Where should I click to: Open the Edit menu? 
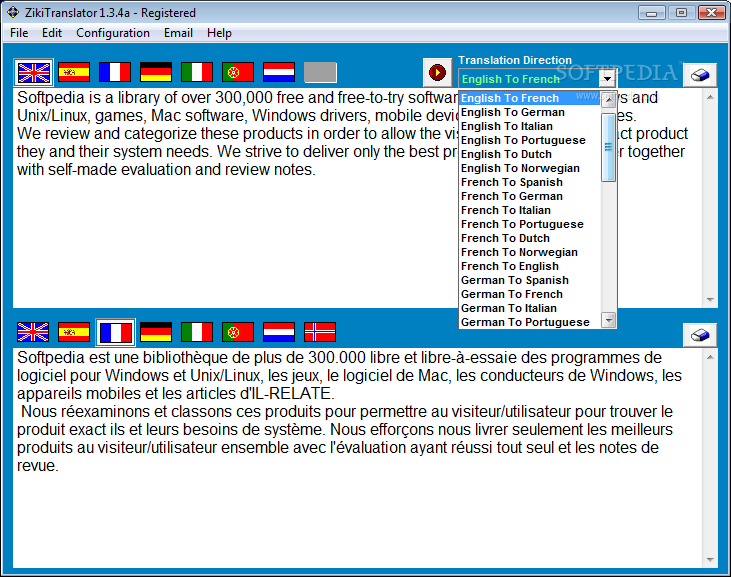52,33
